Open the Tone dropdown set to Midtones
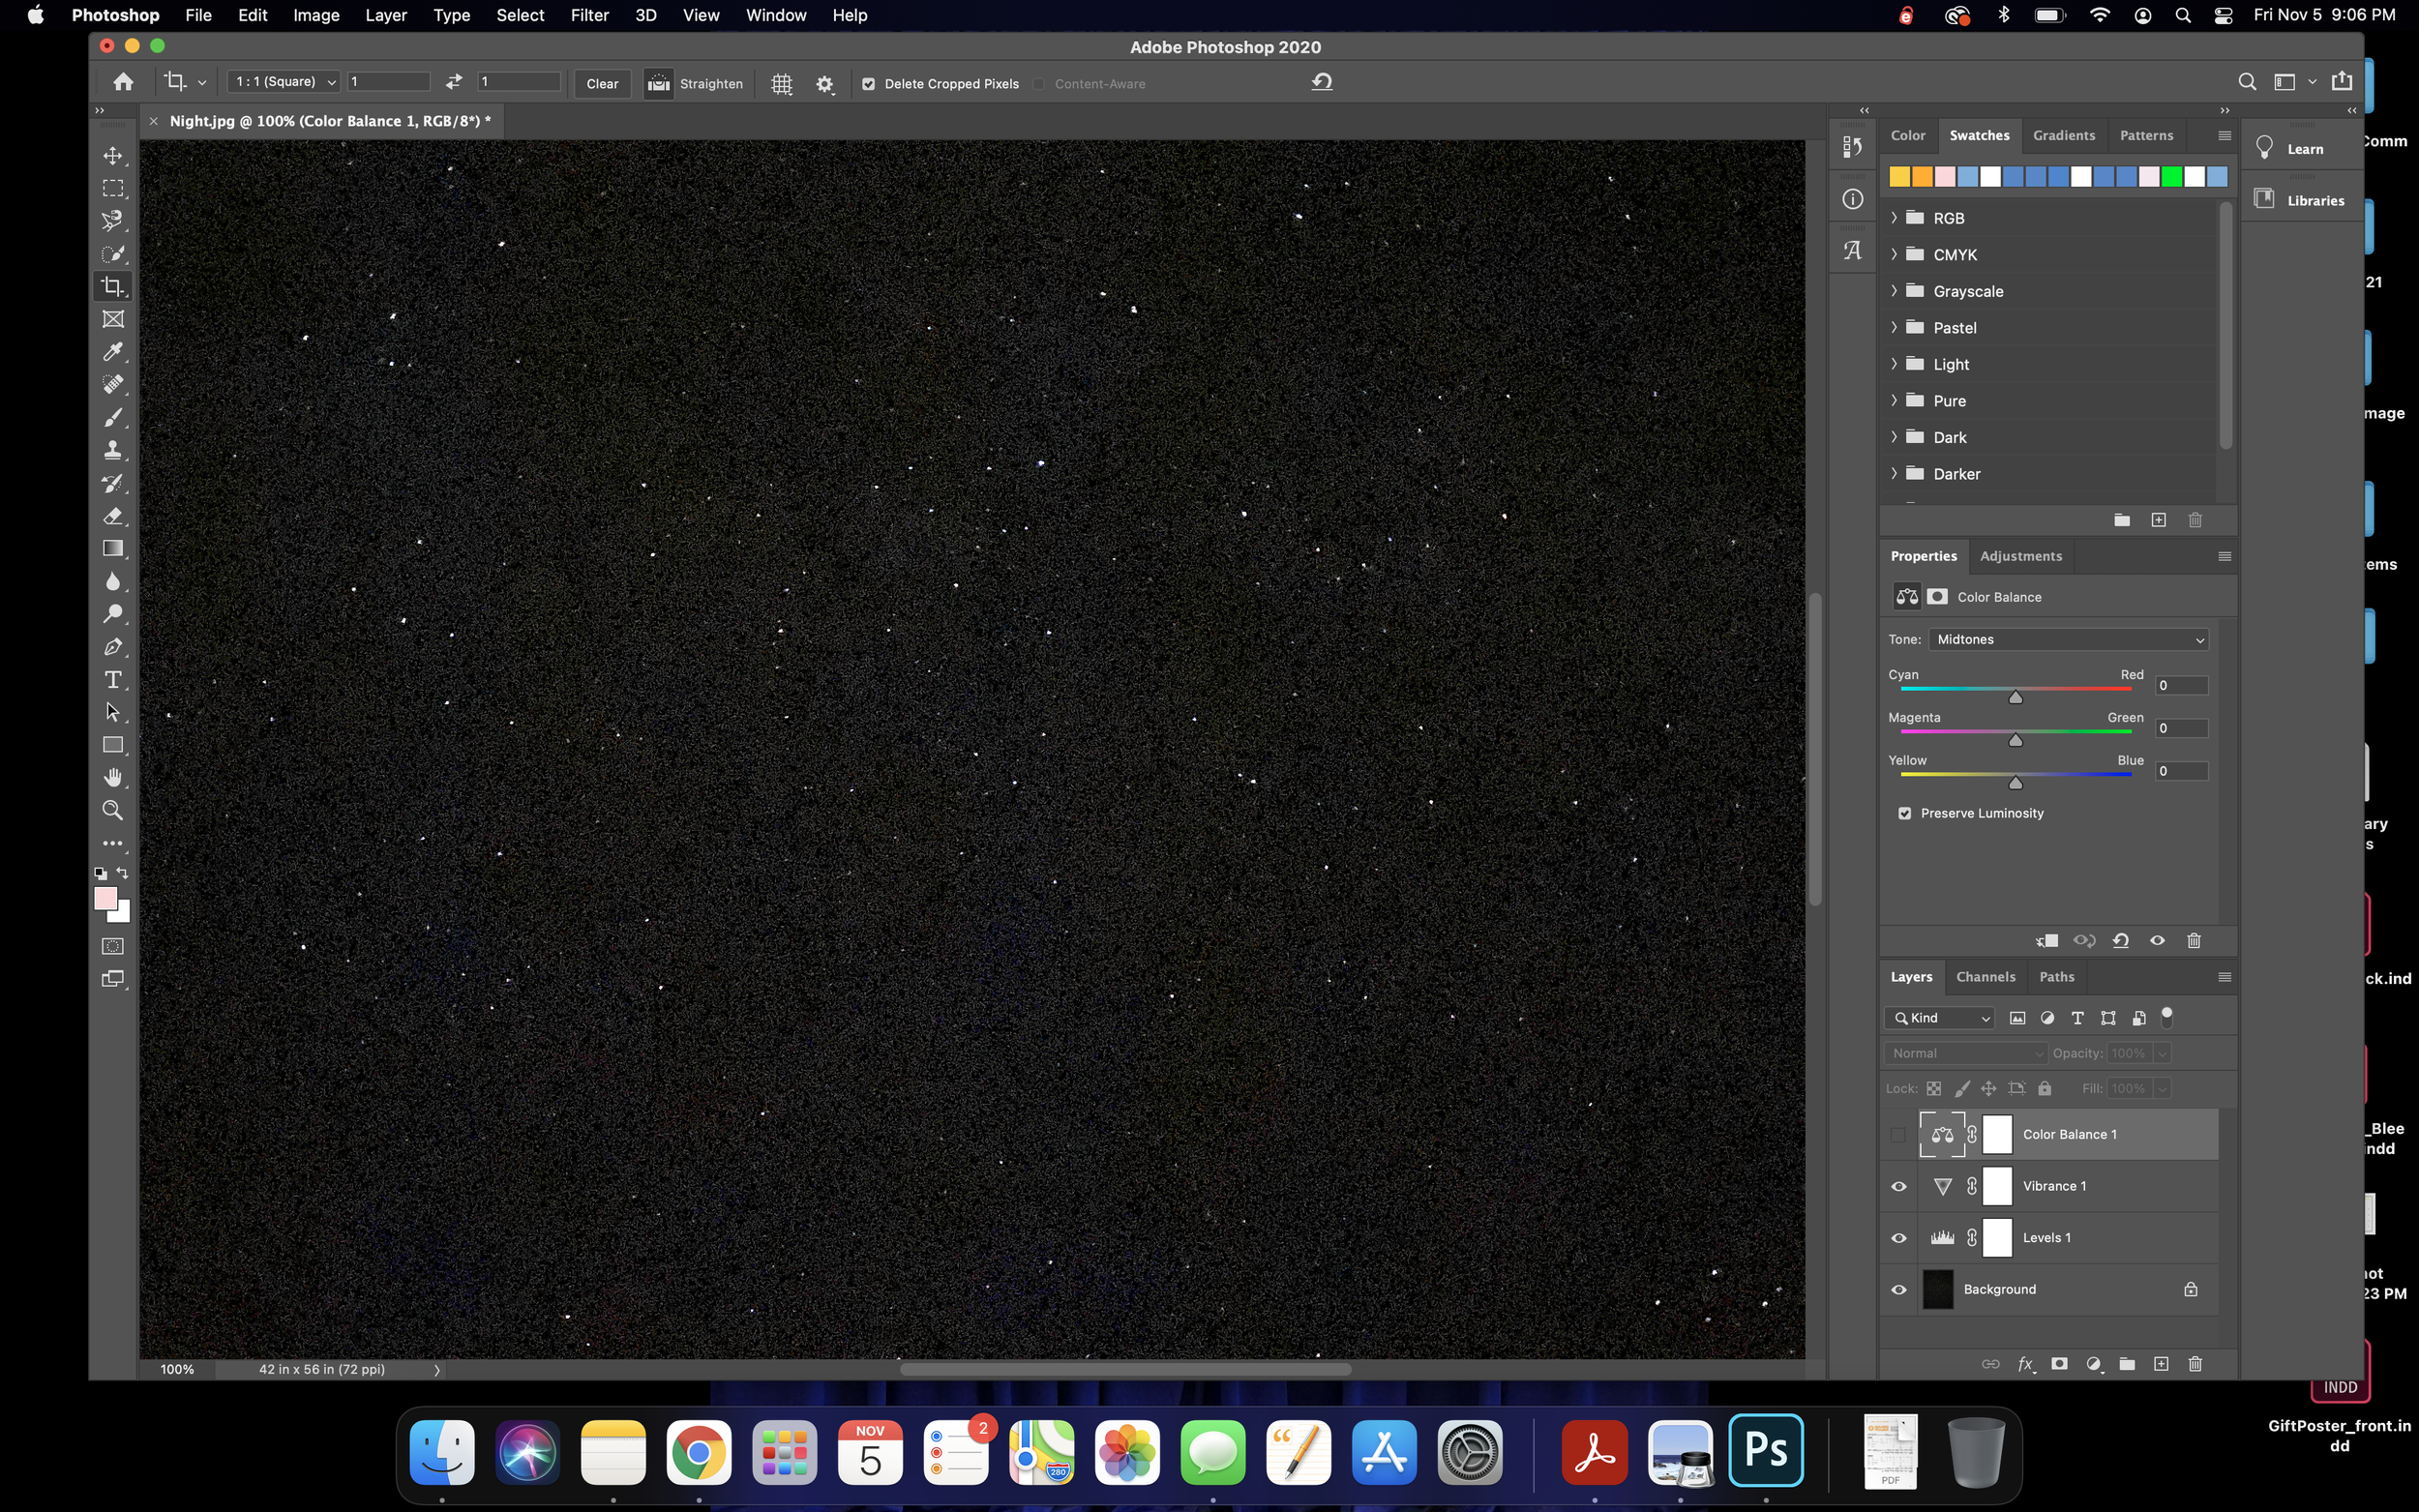2419x1512 pixels. [2067, 639]
